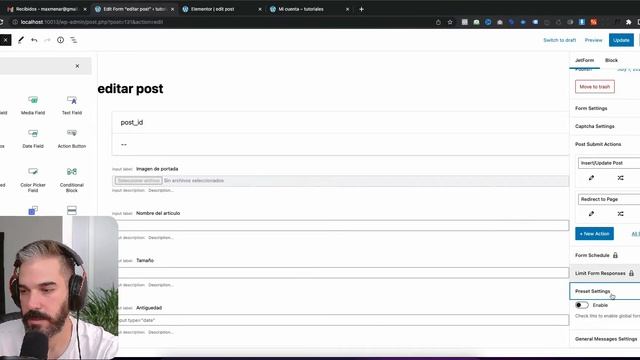The width and height of the screenshot is (640, 360).
Task: Select the Date Field block icon
Action: [33, 133]
